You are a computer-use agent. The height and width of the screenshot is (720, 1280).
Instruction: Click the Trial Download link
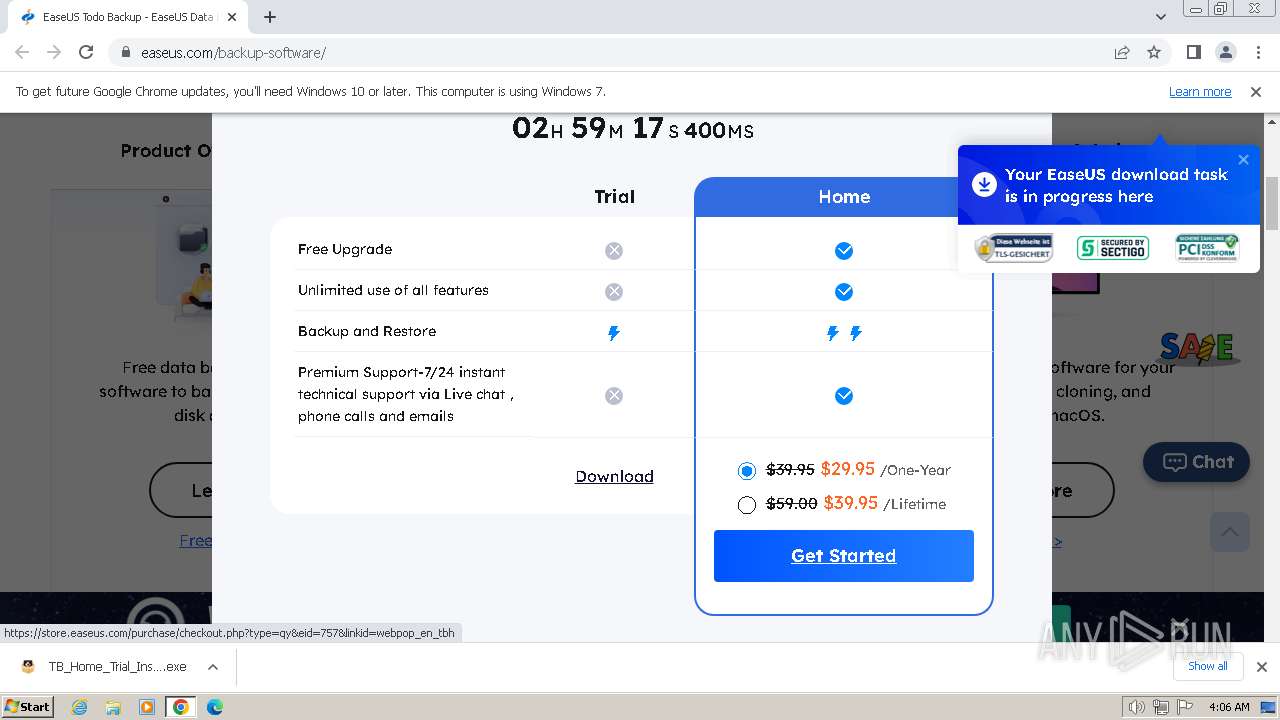click(614, 477)
